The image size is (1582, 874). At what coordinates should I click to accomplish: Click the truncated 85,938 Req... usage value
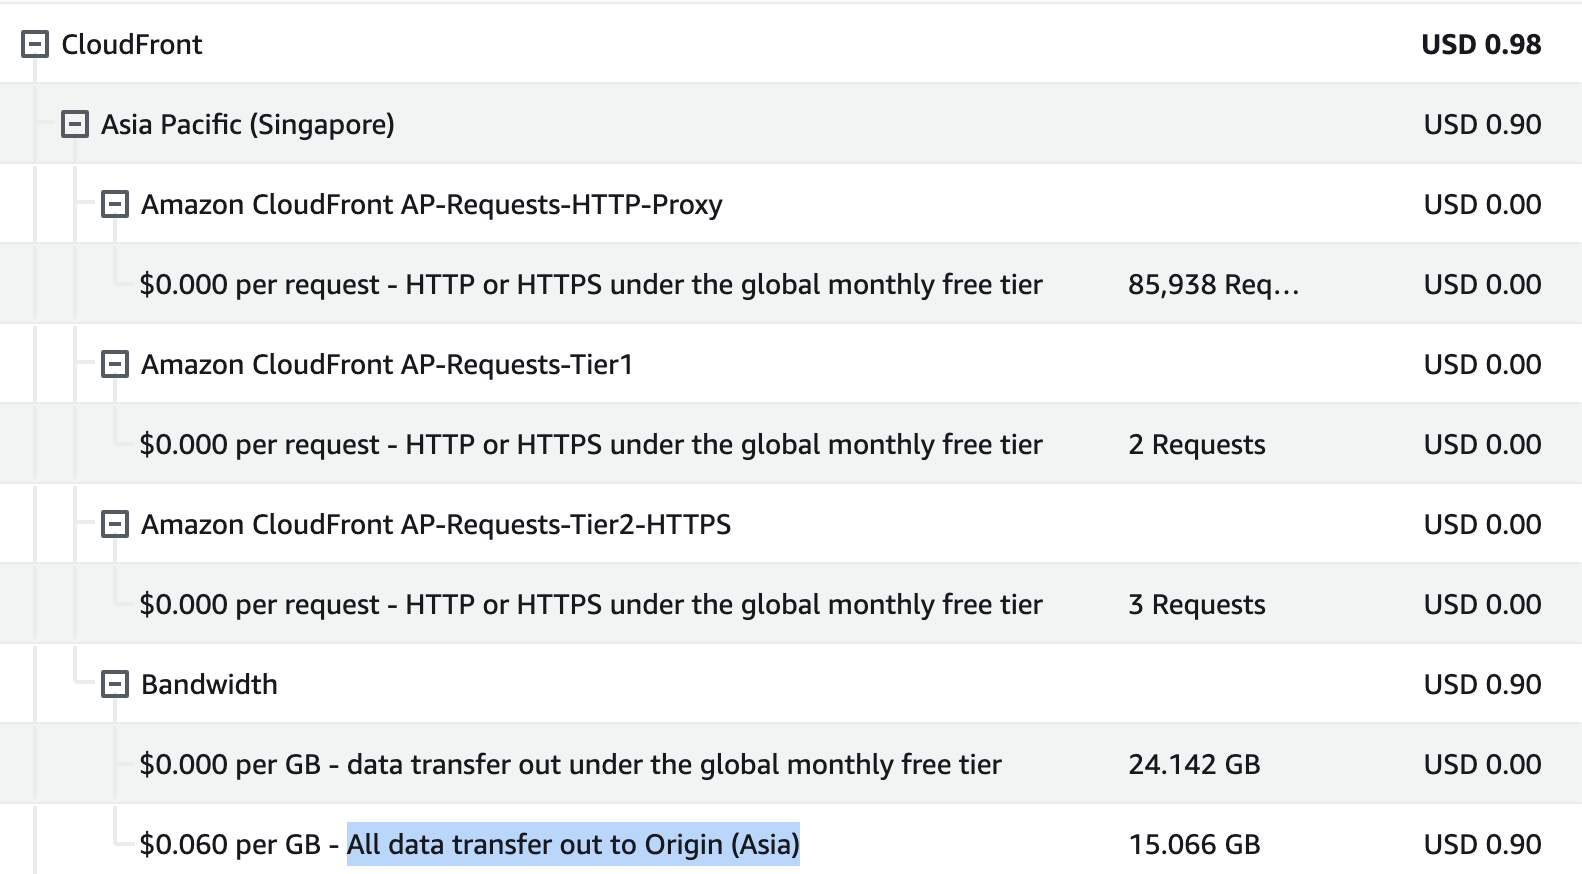1213,284
